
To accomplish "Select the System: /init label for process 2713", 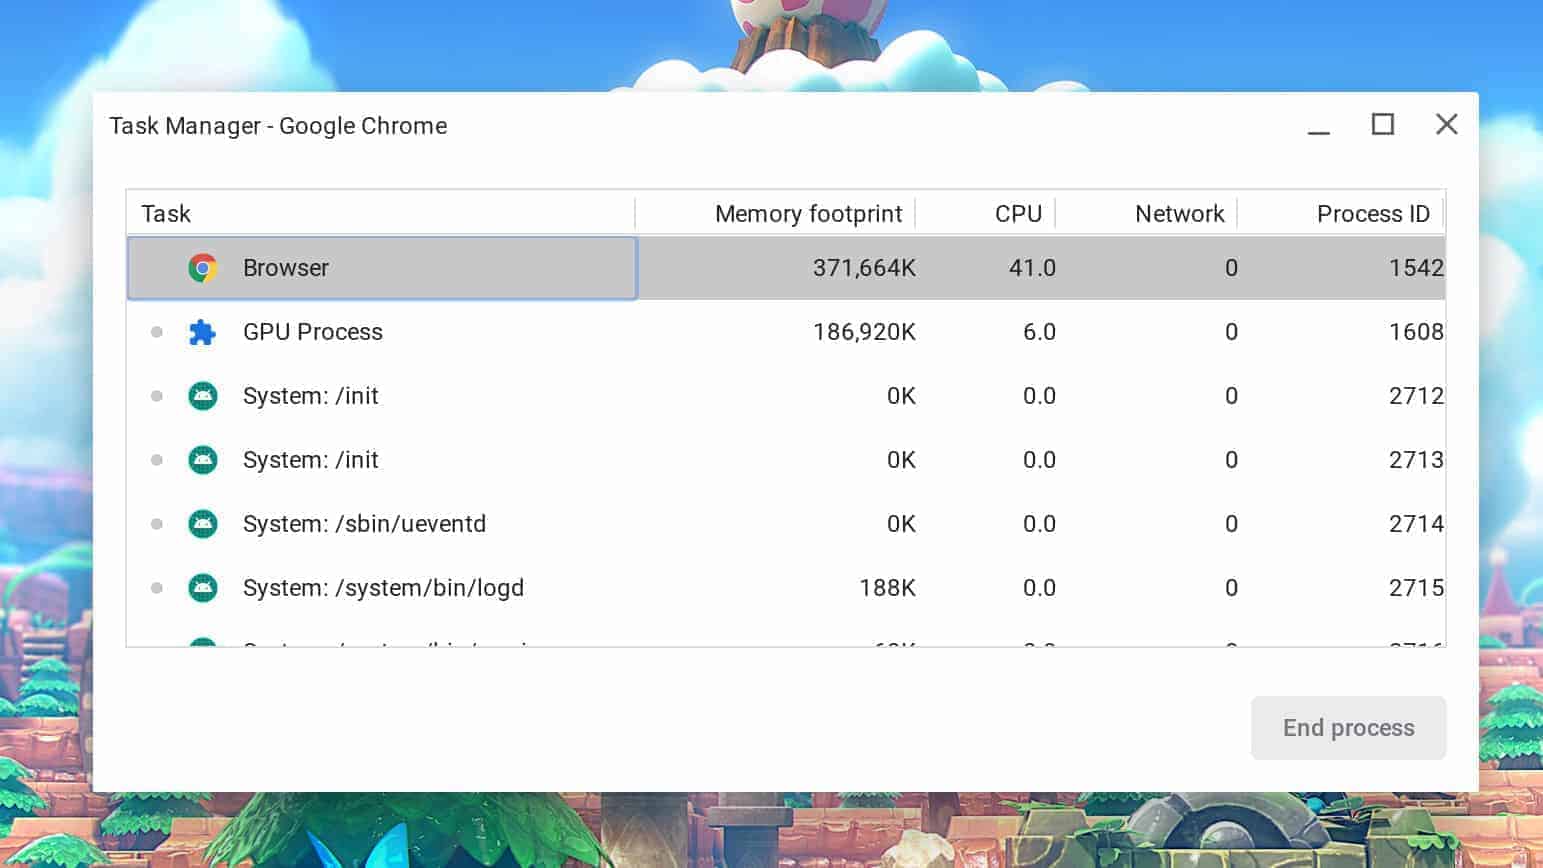I will (311, 460).
